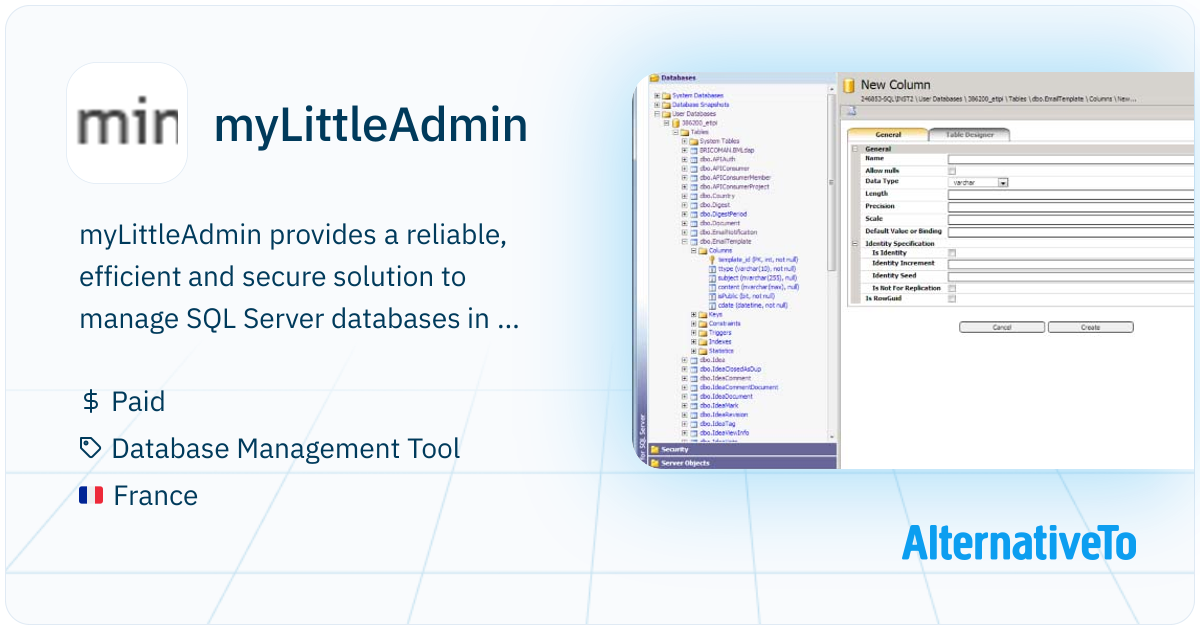Click in the Default Value or Binding field
The image size is (1200, 630).
[1071, 231]
